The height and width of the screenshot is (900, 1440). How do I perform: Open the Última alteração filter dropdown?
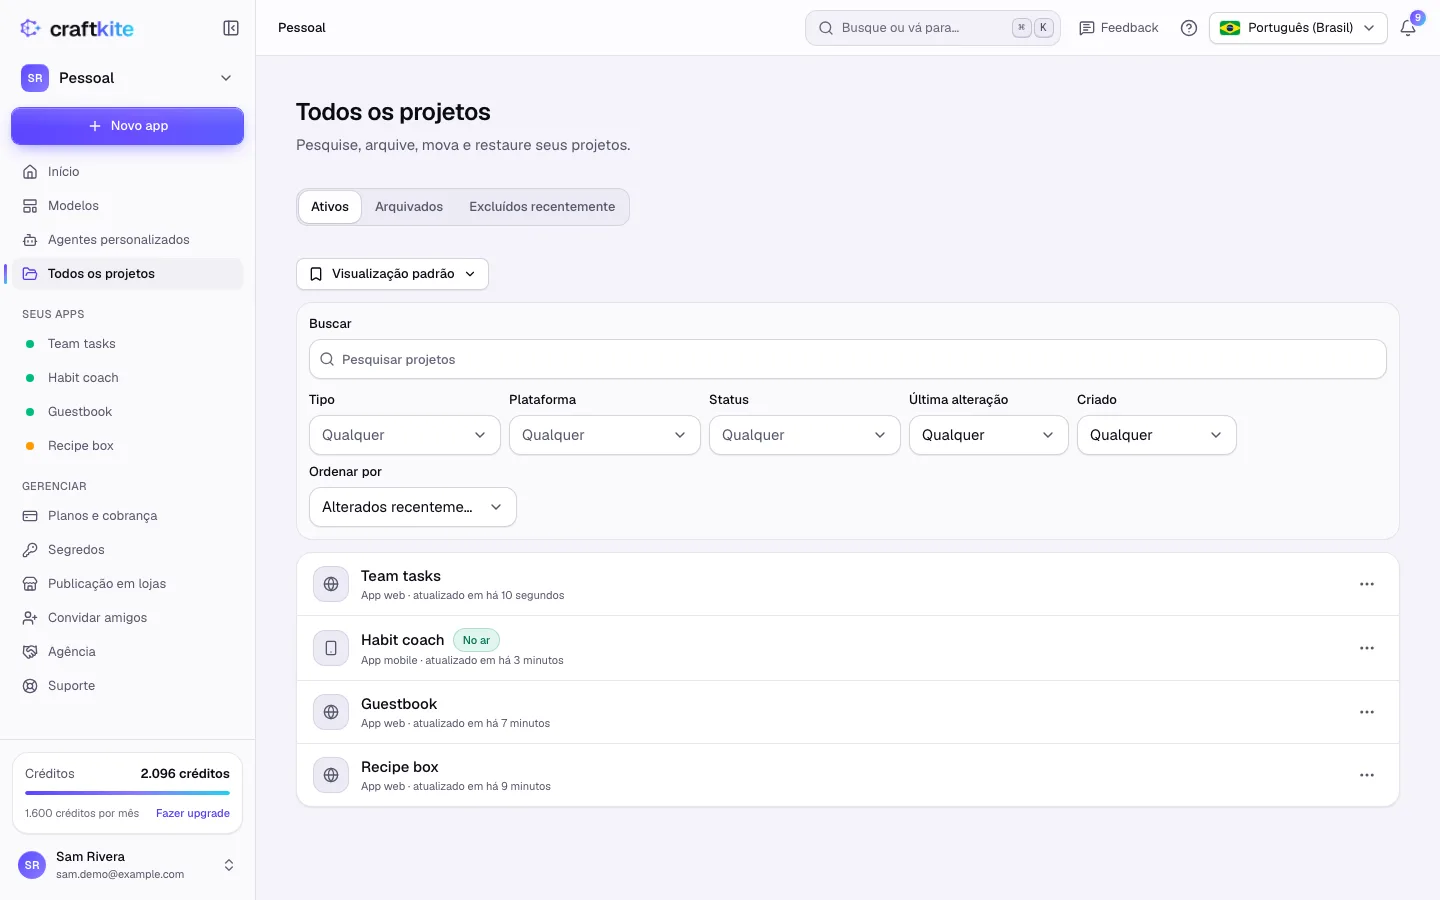pyautogui.click(x=988, y=435)
